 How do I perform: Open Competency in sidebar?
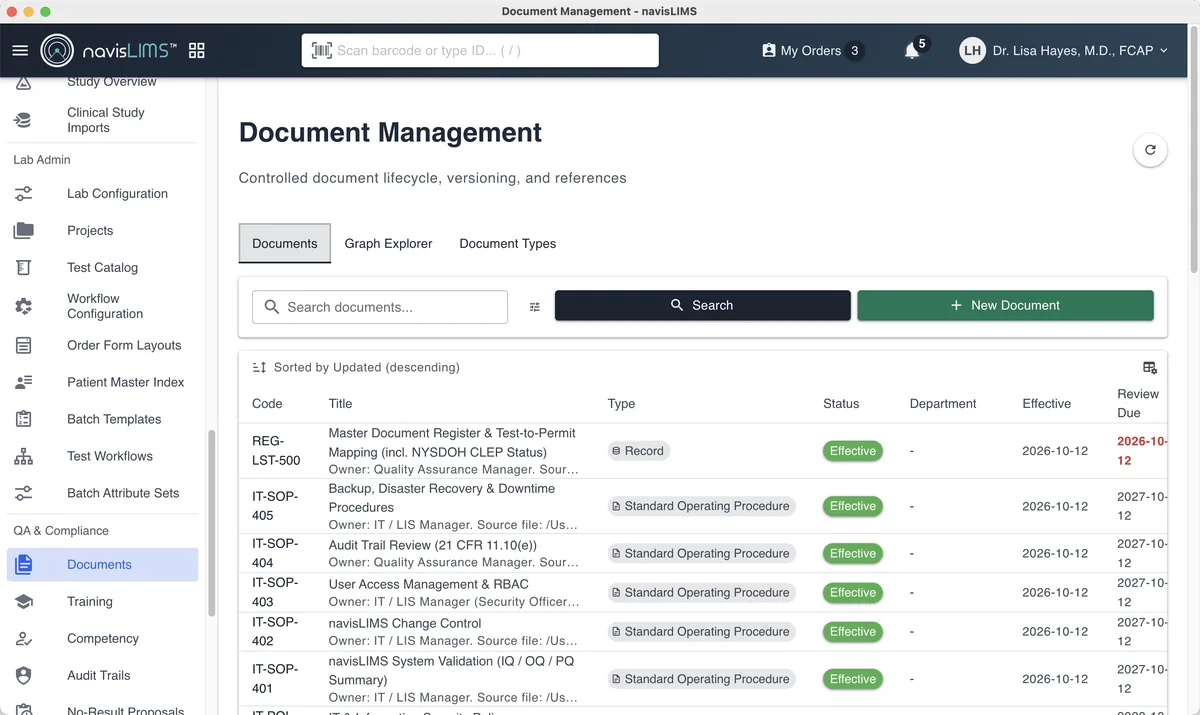(102, 639)
